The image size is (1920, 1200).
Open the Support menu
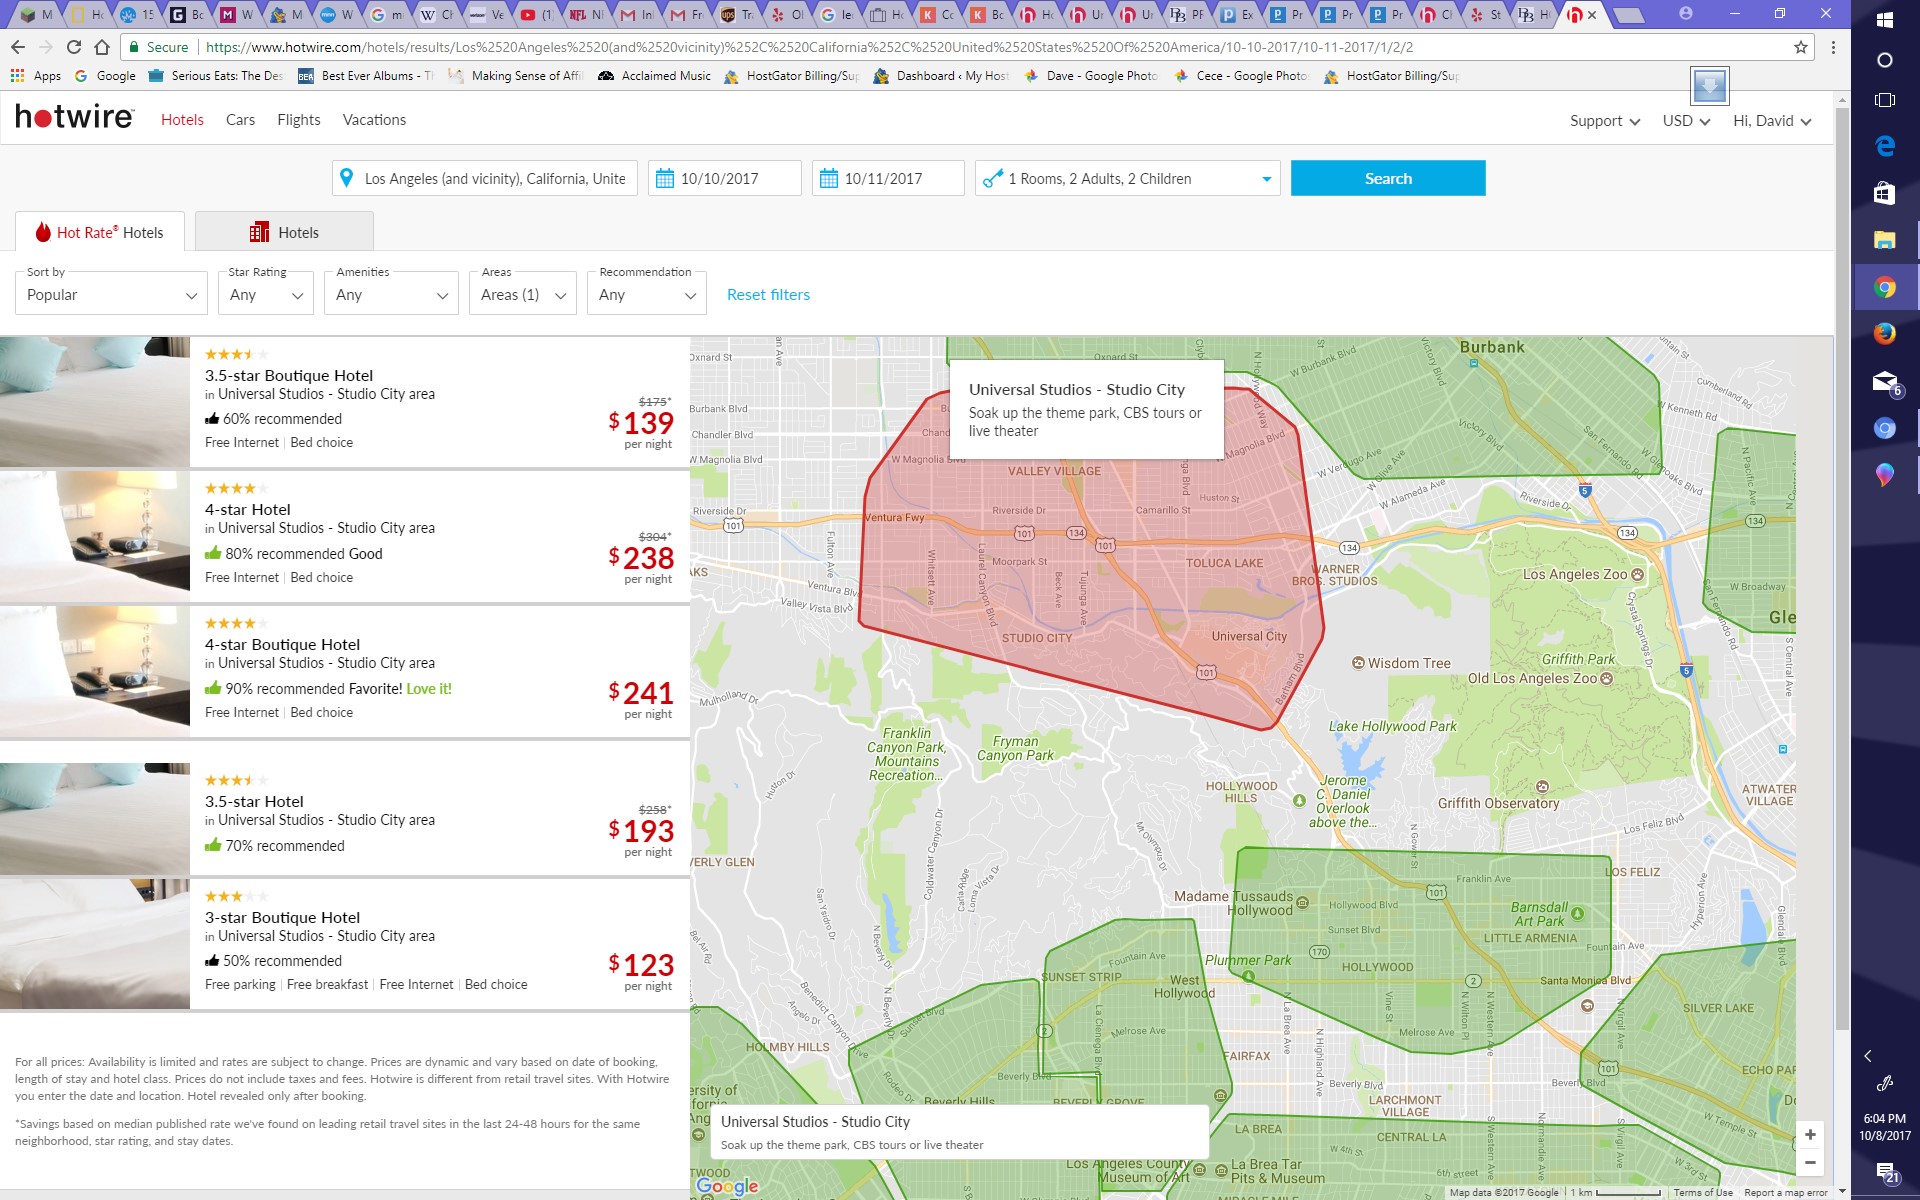click(1605, 121)
